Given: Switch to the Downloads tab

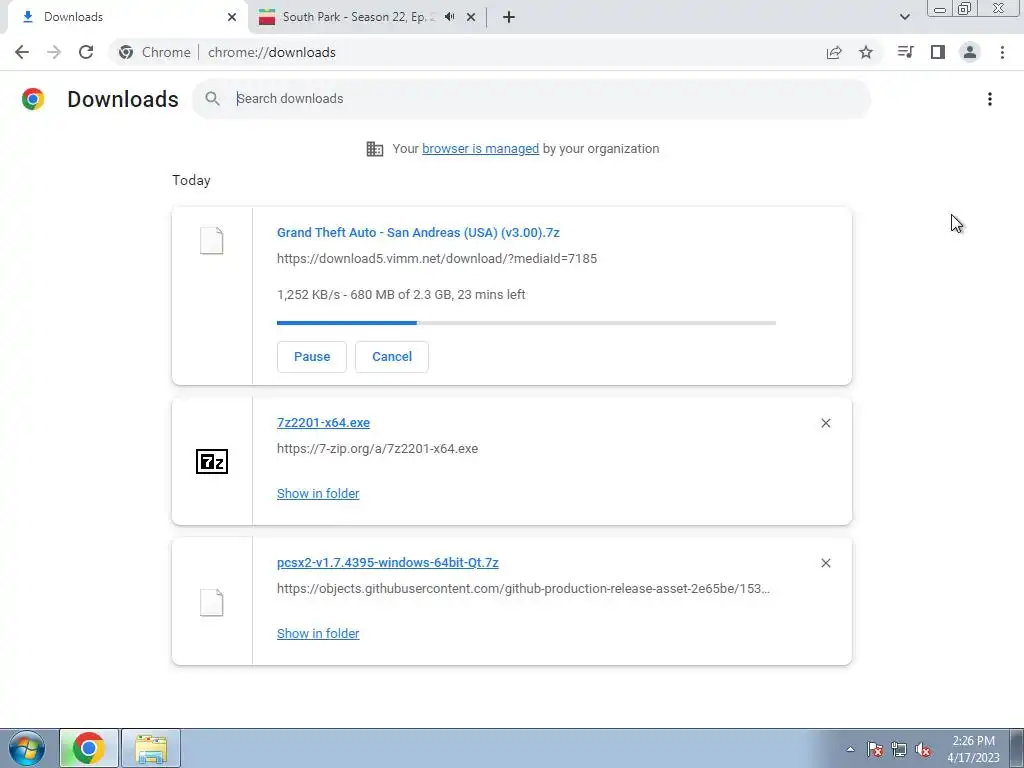Looking at the screenshot, I should [127, 17].
